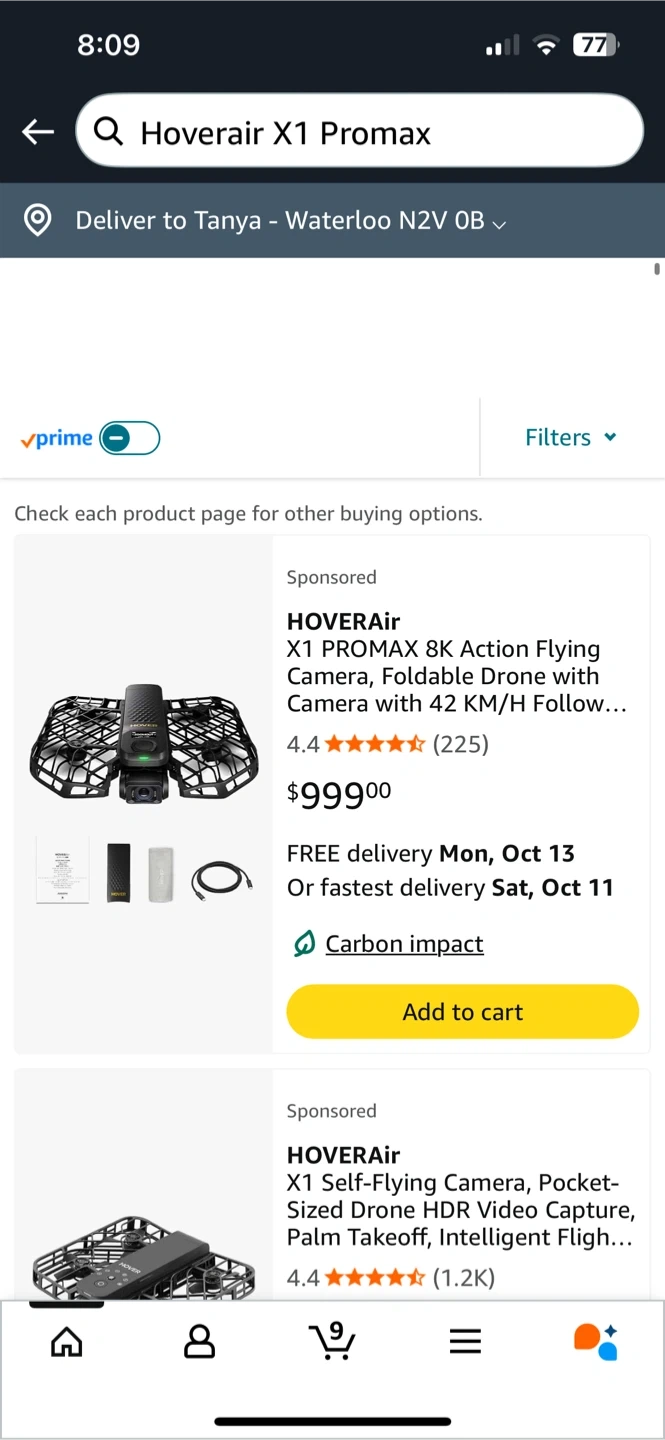Screen dimensions: 665x1440
Task: Open the X1 PROMAX drone image
Action: tap(144, 743)
